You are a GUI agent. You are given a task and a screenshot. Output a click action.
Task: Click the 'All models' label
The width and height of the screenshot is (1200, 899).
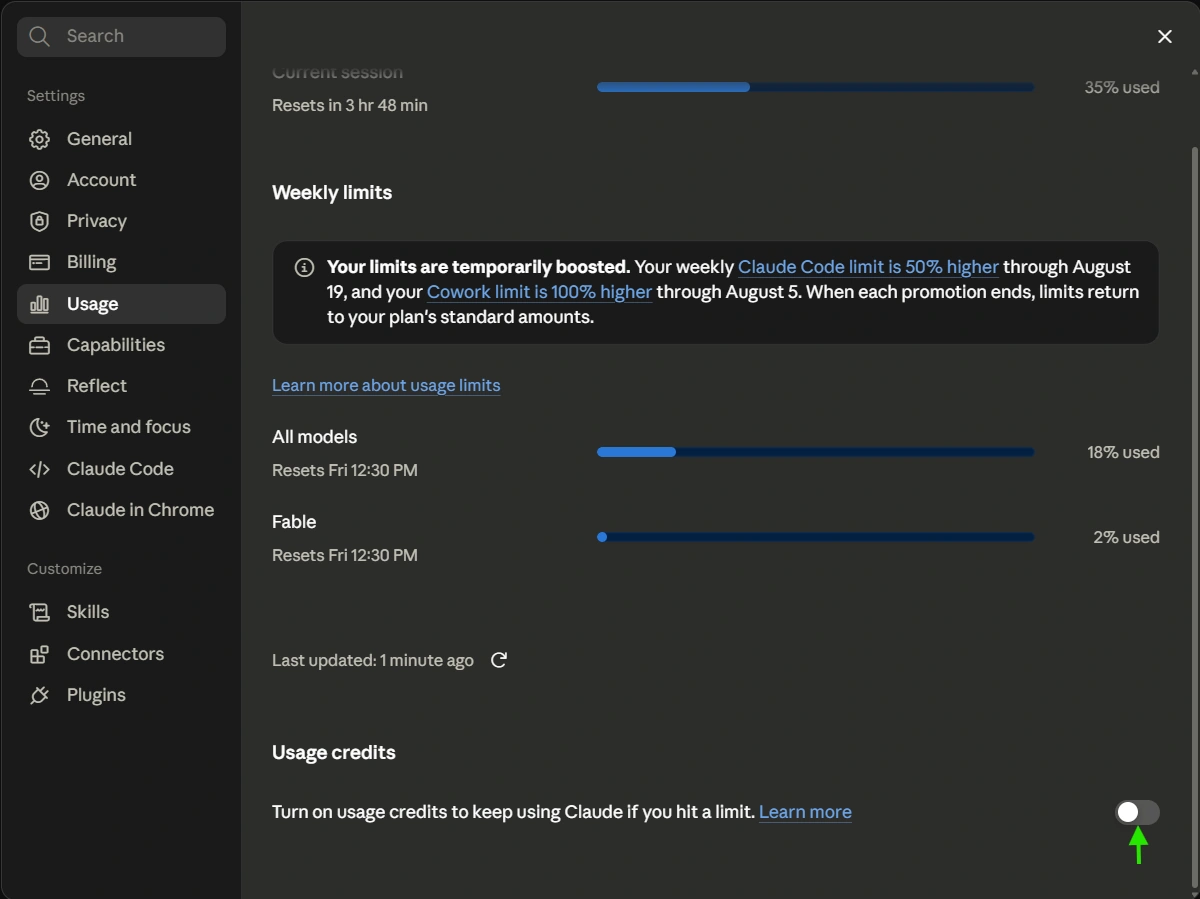[x=314, y=437]
